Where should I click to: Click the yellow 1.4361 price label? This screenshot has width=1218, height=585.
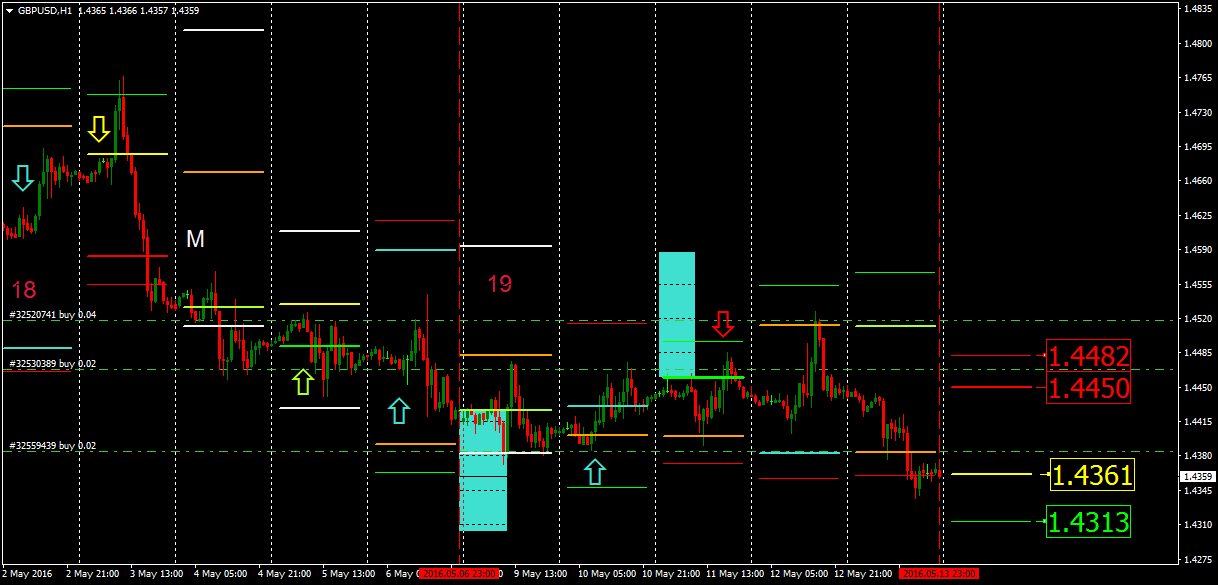click(x=1092, y=476)
